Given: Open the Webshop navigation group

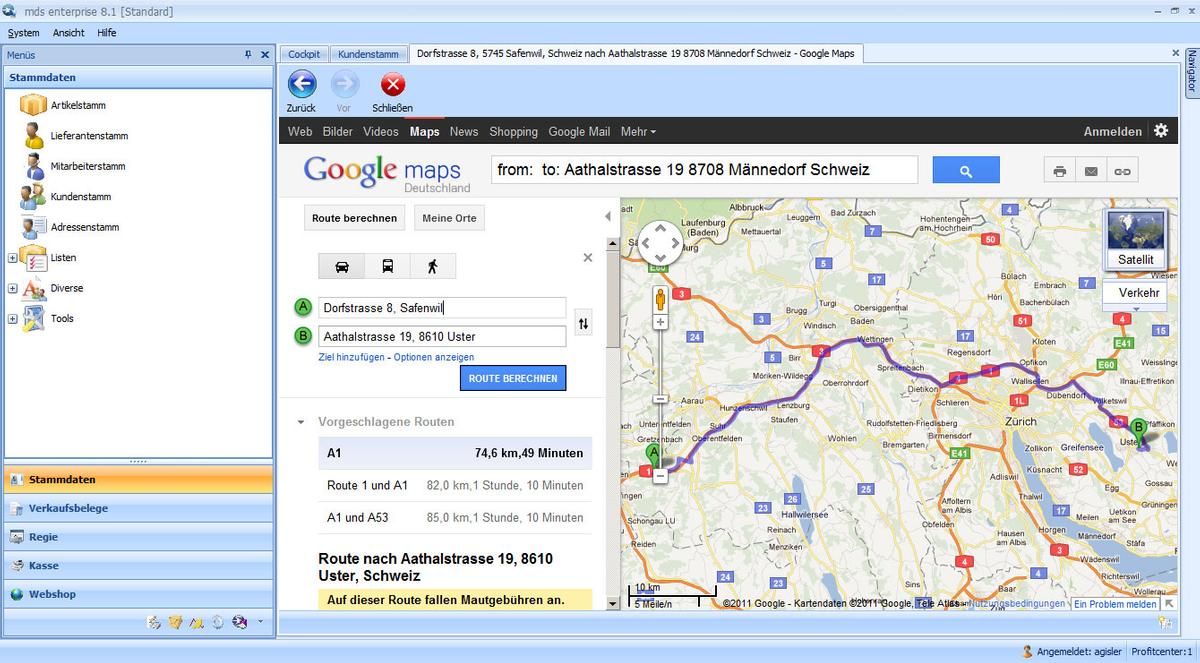Looking at the screenshot, I should 138,594.
